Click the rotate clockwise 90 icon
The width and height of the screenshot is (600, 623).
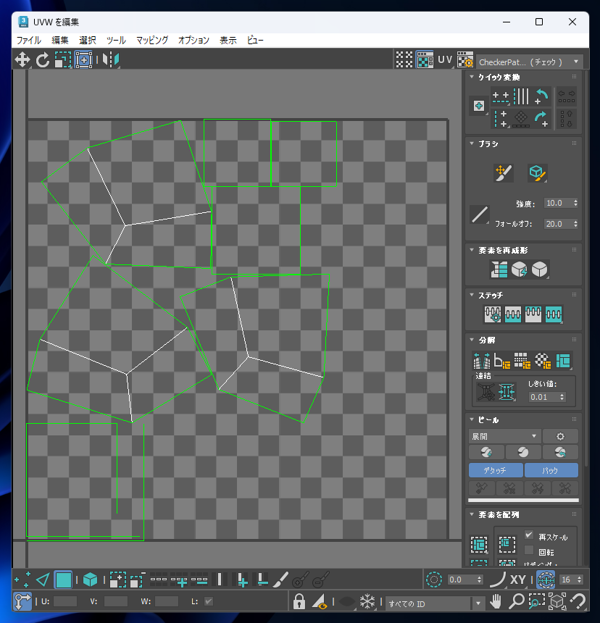542,118
